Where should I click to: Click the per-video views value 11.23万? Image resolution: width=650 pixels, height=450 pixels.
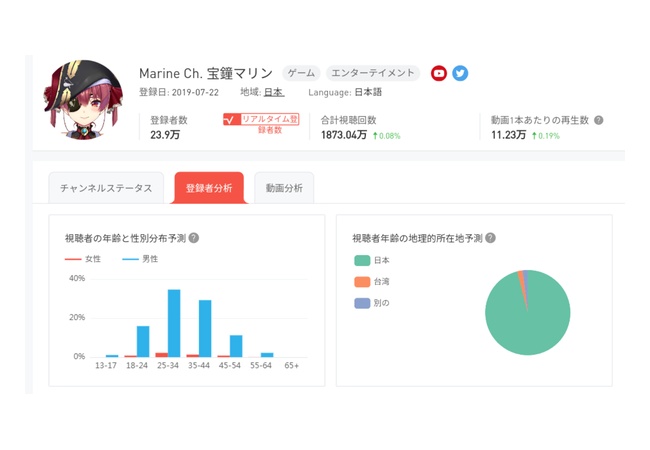(x=509, y=135)
